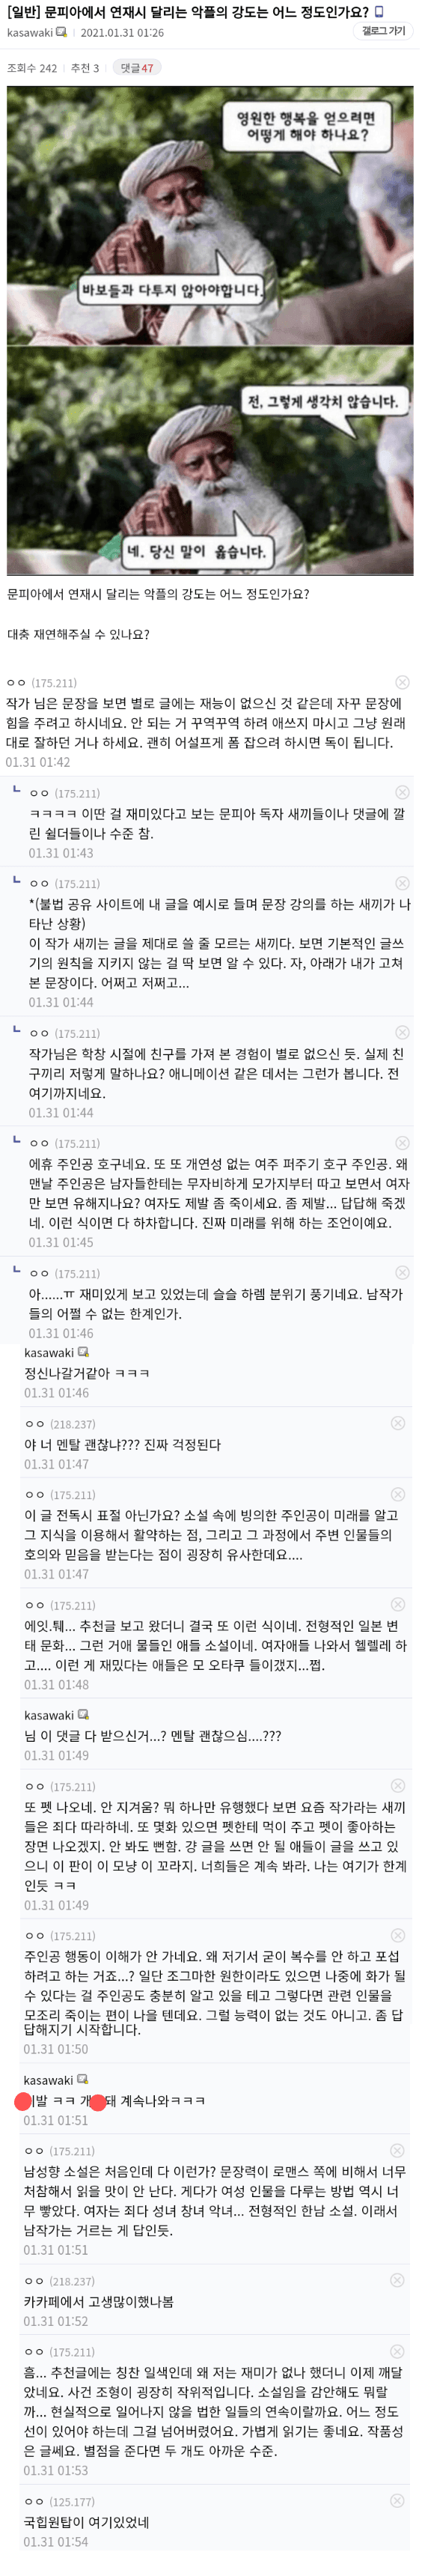The width and height of the screenshot is (422, 2576).
Task: Select commenter ㅇㅇ (218.237) at 01:52
Action: [60, 2281]
